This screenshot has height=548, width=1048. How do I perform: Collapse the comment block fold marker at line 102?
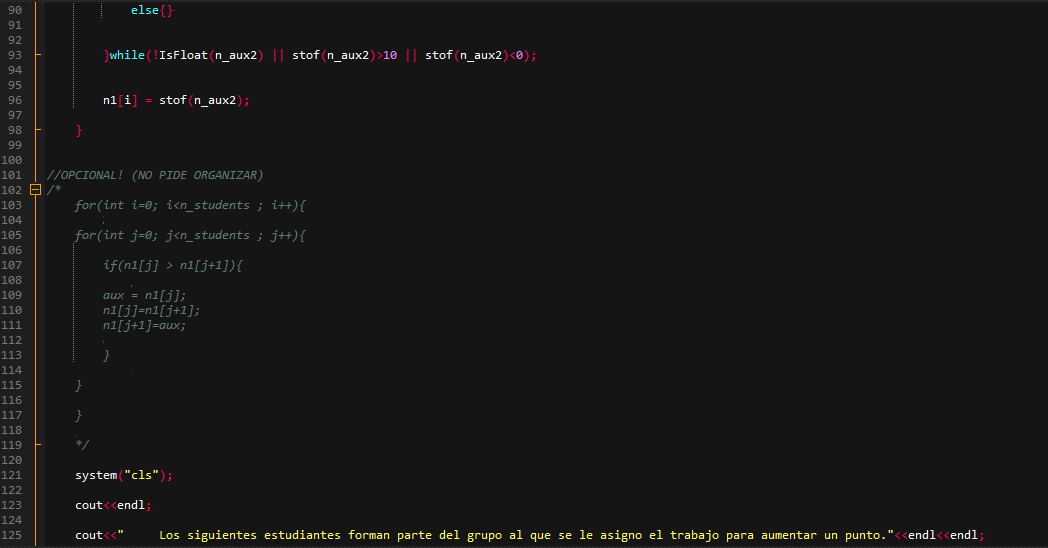click(x=35, y=190)
